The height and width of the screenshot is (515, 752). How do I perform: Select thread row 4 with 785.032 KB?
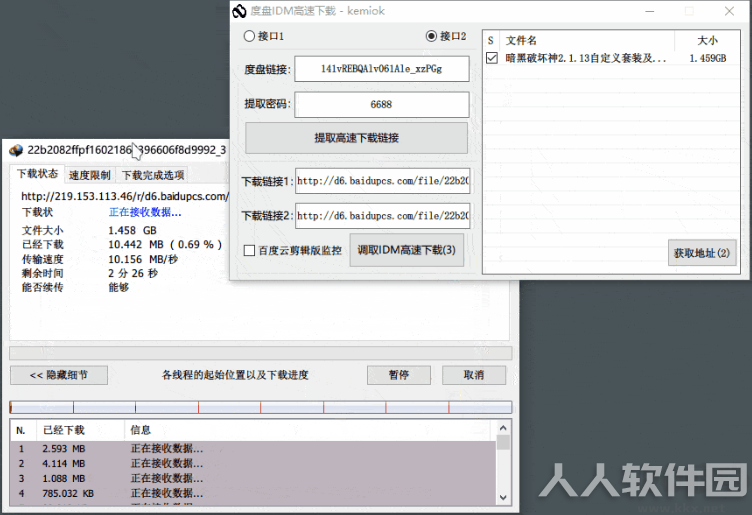click(253, 493)
